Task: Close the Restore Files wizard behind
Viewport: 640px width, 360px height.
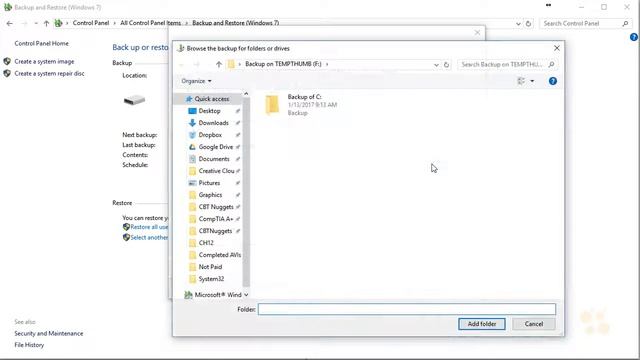Action: point(477,32)
